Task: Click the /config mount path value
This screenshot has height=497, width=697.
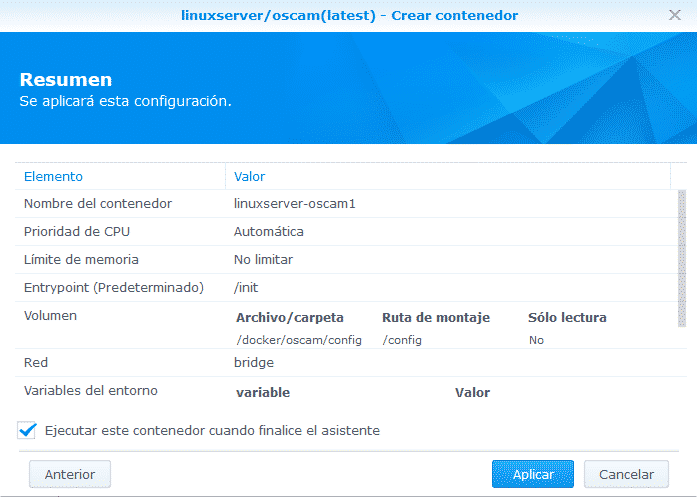Action: [402, 340]
